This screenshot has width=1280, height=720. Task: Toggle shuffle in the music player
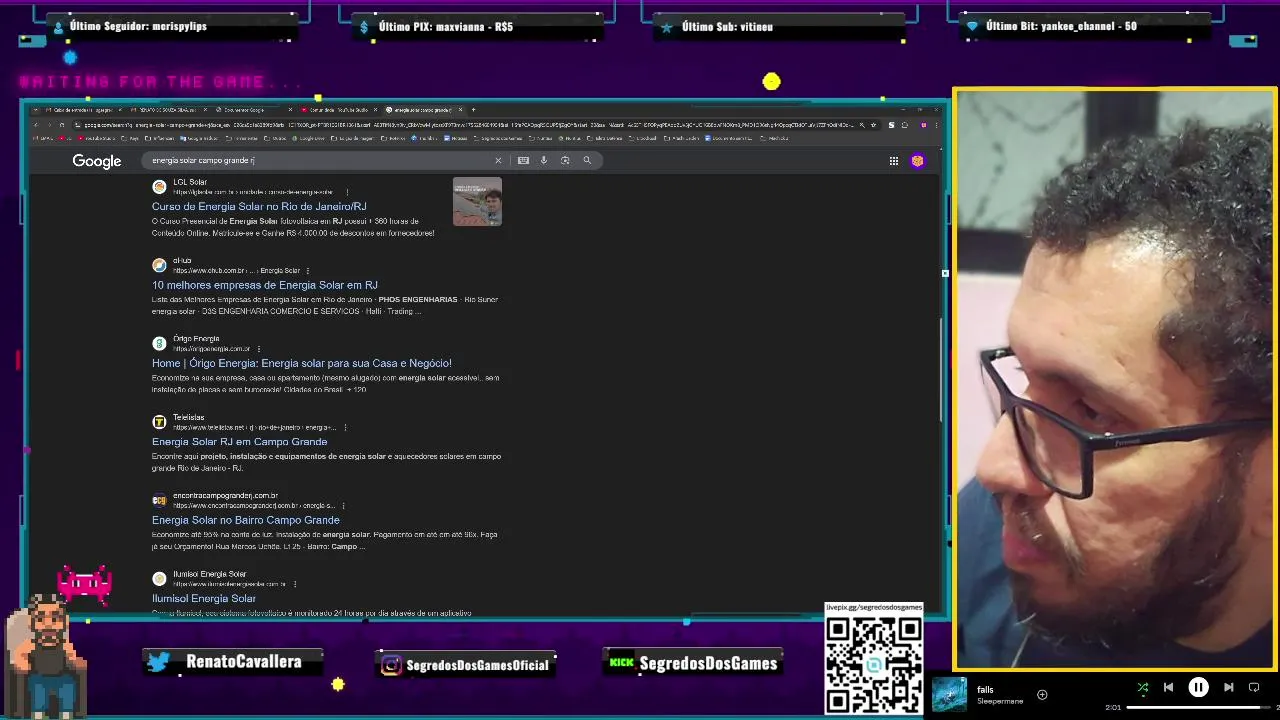1143,687
